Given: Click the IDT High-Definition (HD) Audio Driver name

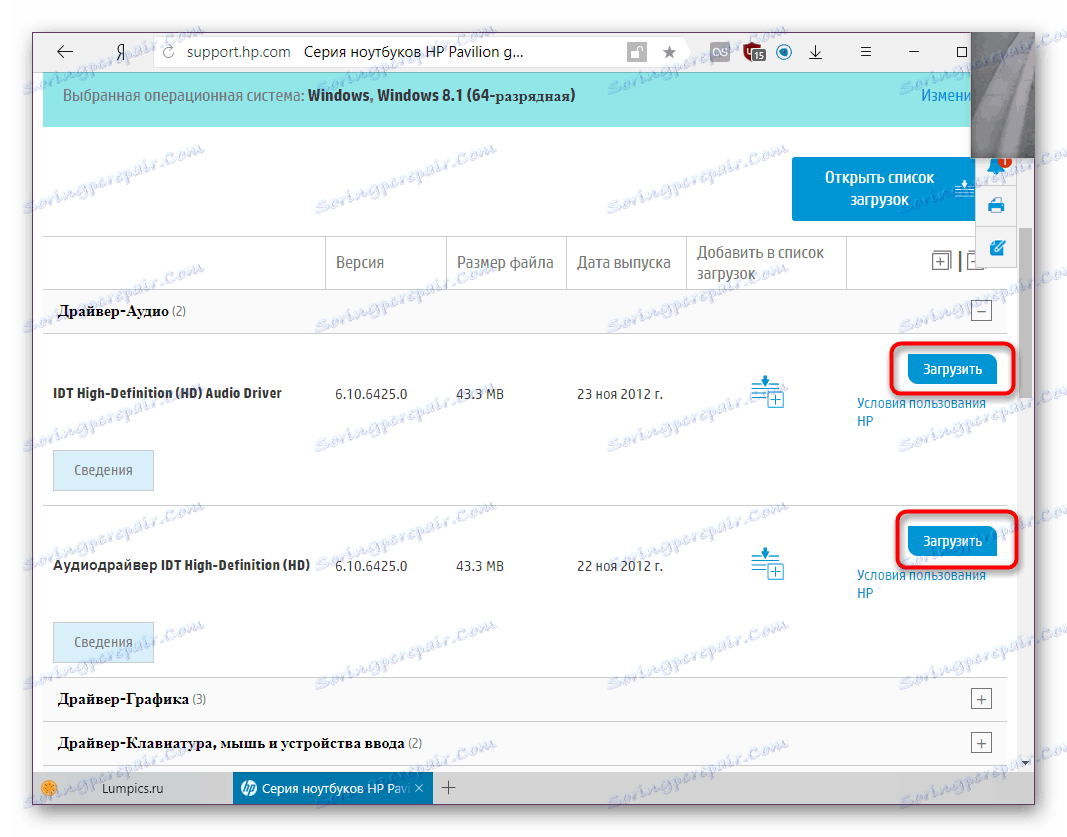Looking at the screenshot, I should 167,393.
